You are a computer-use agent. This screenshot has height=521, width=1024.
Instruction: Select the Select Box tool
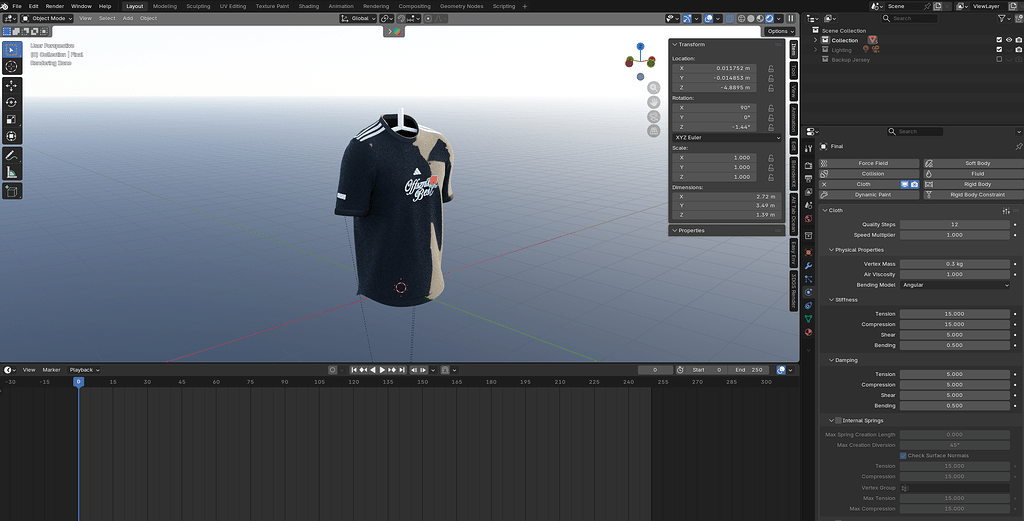12,50
